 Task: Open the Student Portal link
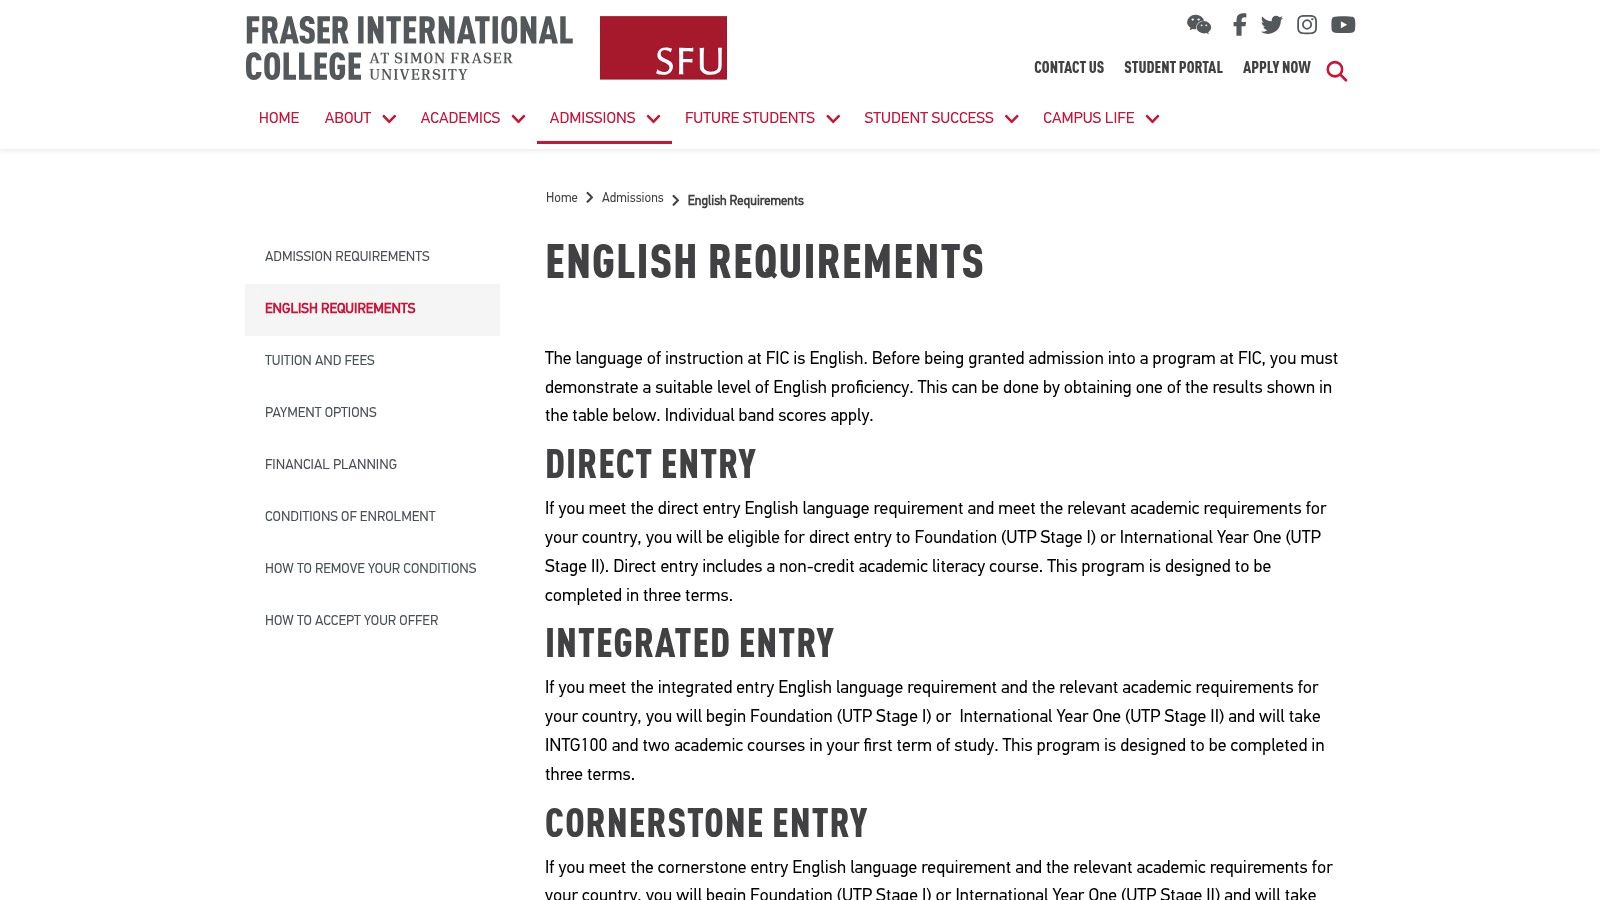point(1173,68)
